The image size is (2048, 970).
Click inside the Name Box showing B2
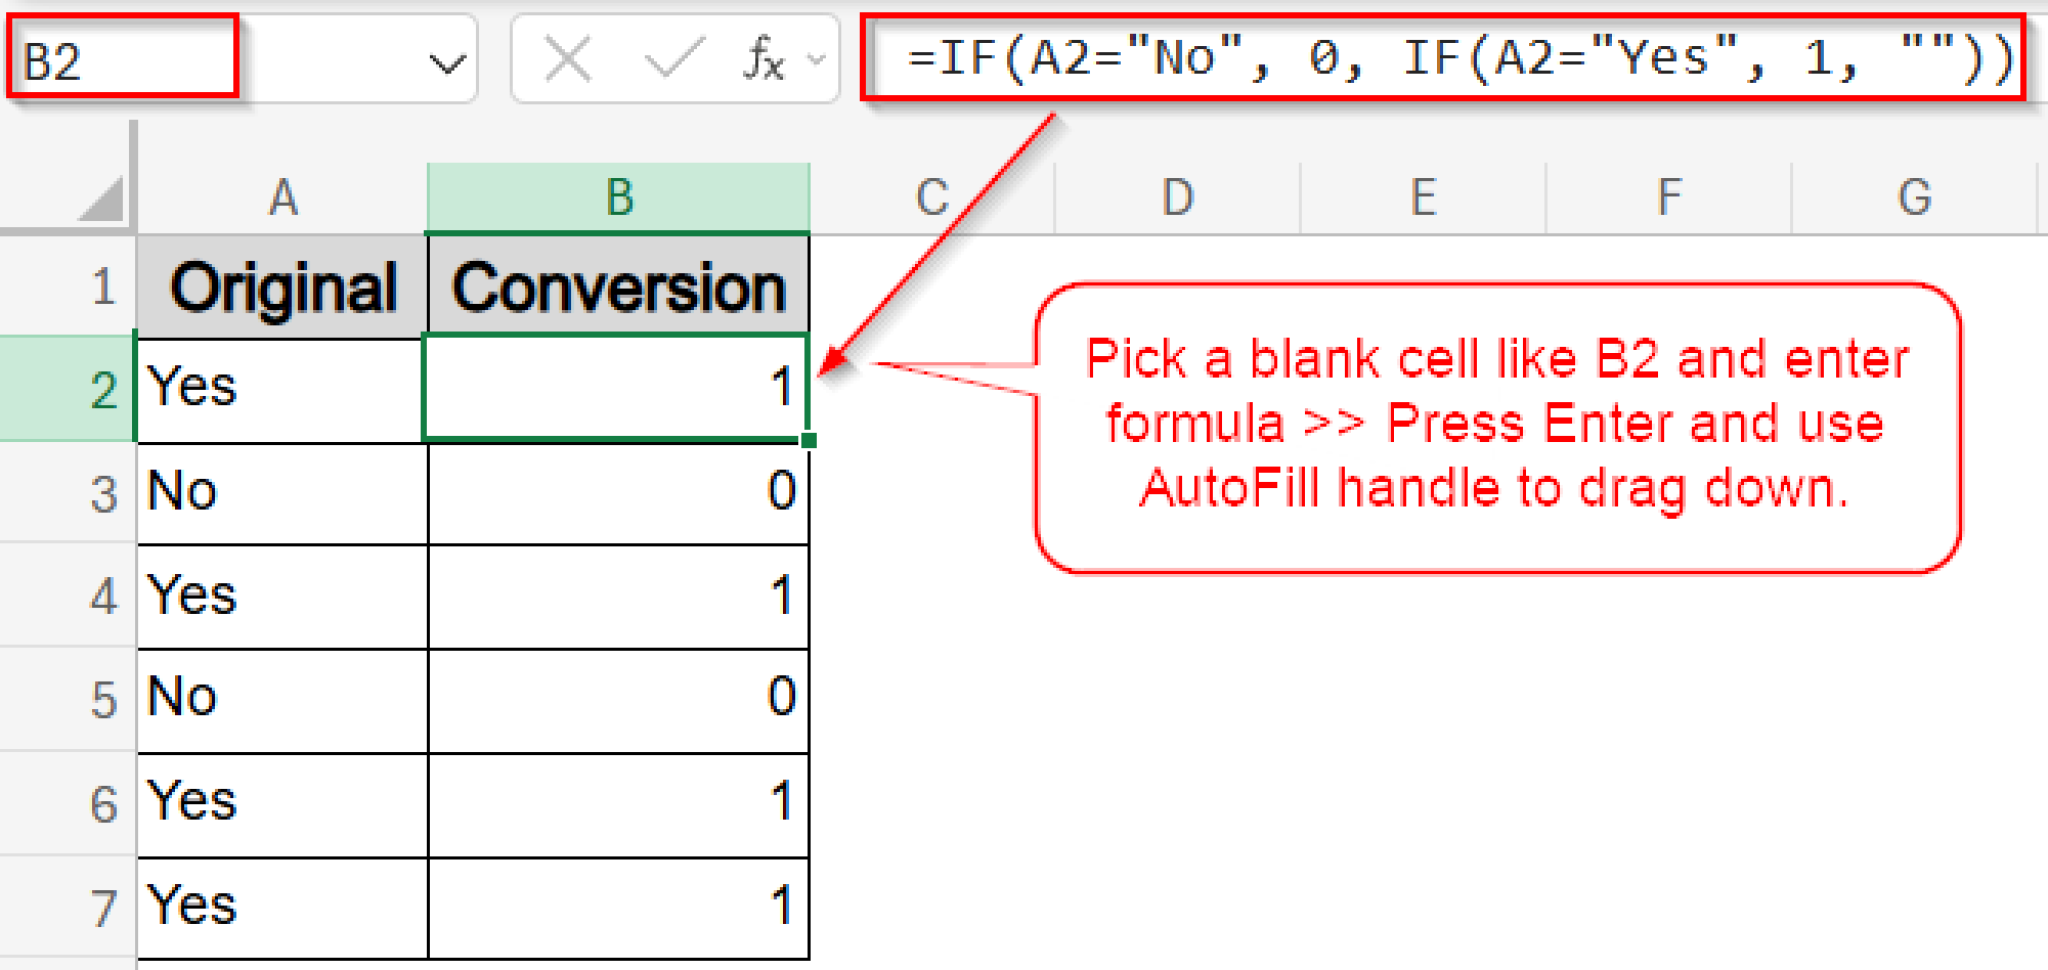tap(120, 60)
